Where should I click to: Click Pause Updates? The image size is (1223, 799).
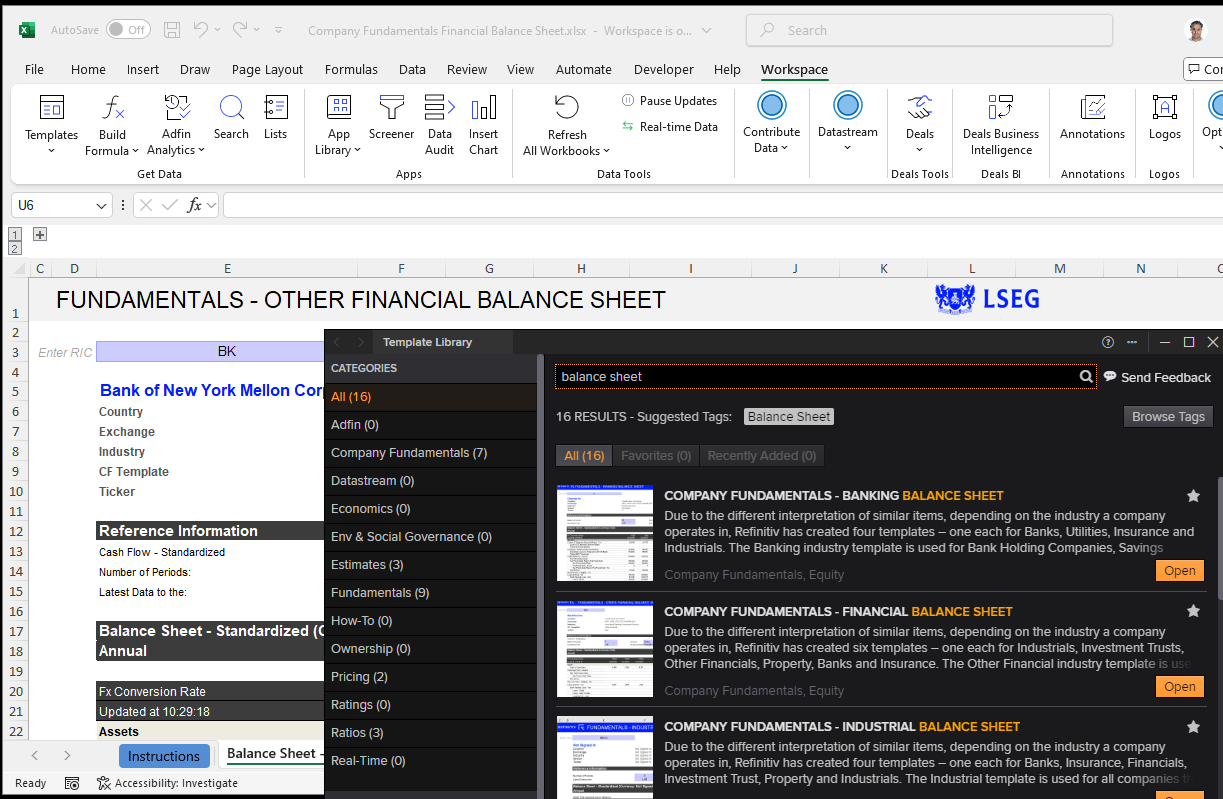point(669,101)
